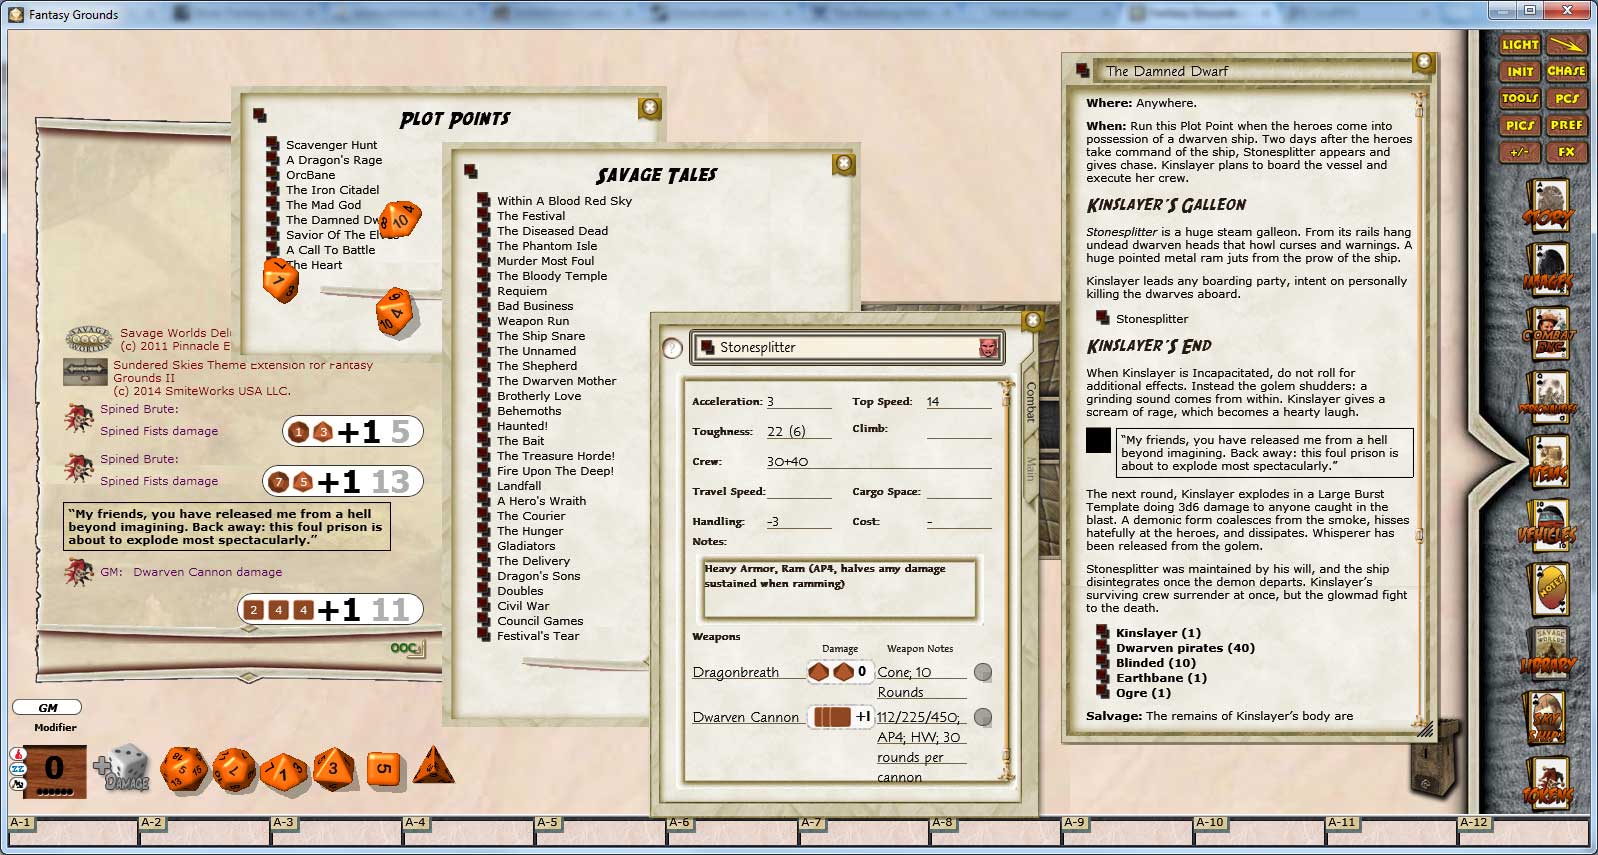Image resolution: width=1598 pixels, height=855 pixels.
Task: Click the PREF button
Action: pos(1566,125)
